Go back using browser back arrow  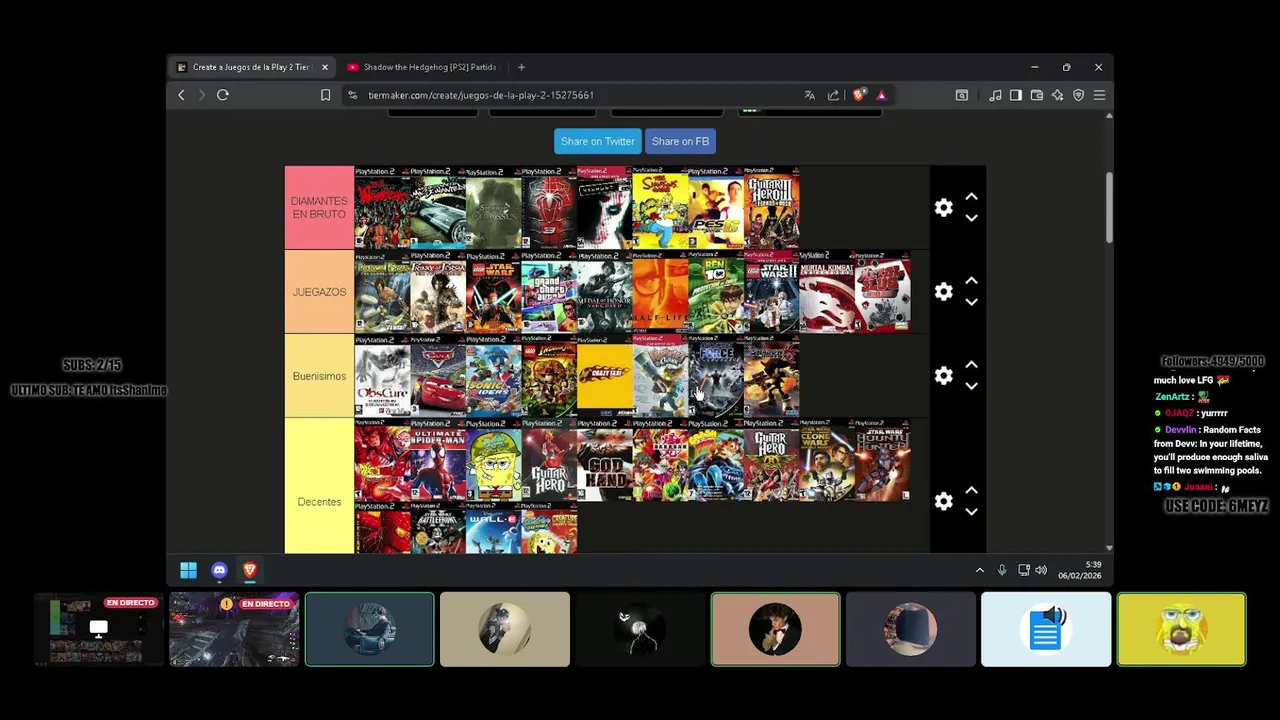click(x=181, y=95)
